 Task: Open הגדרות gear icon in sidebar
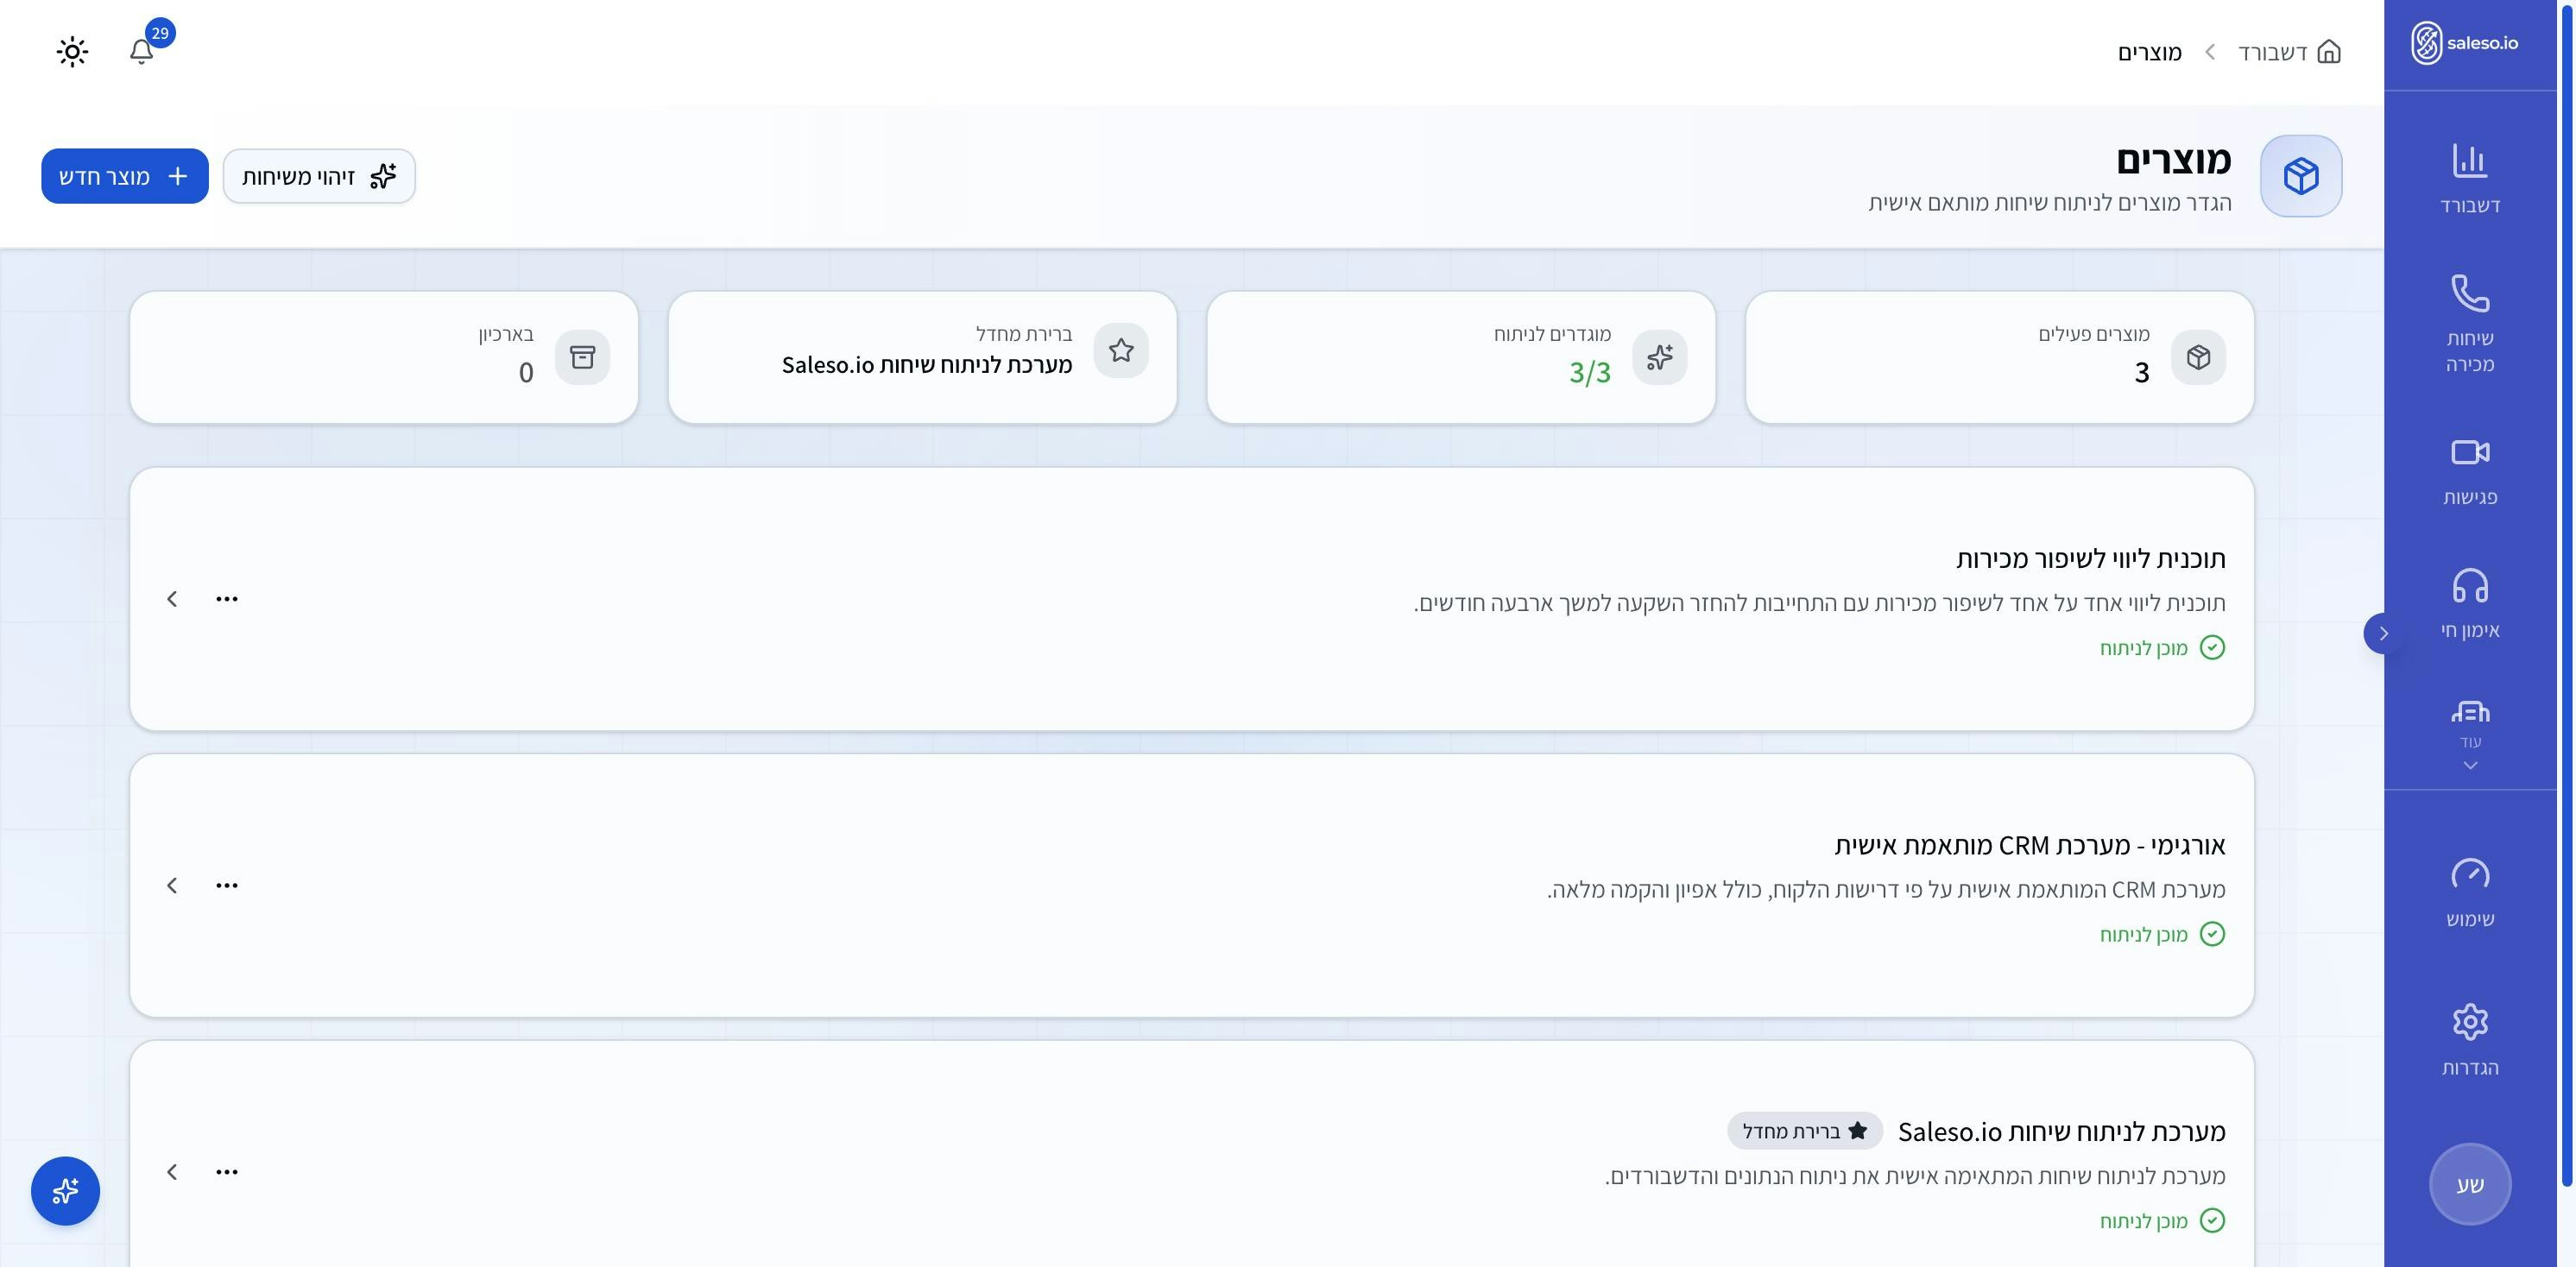2469,1022
